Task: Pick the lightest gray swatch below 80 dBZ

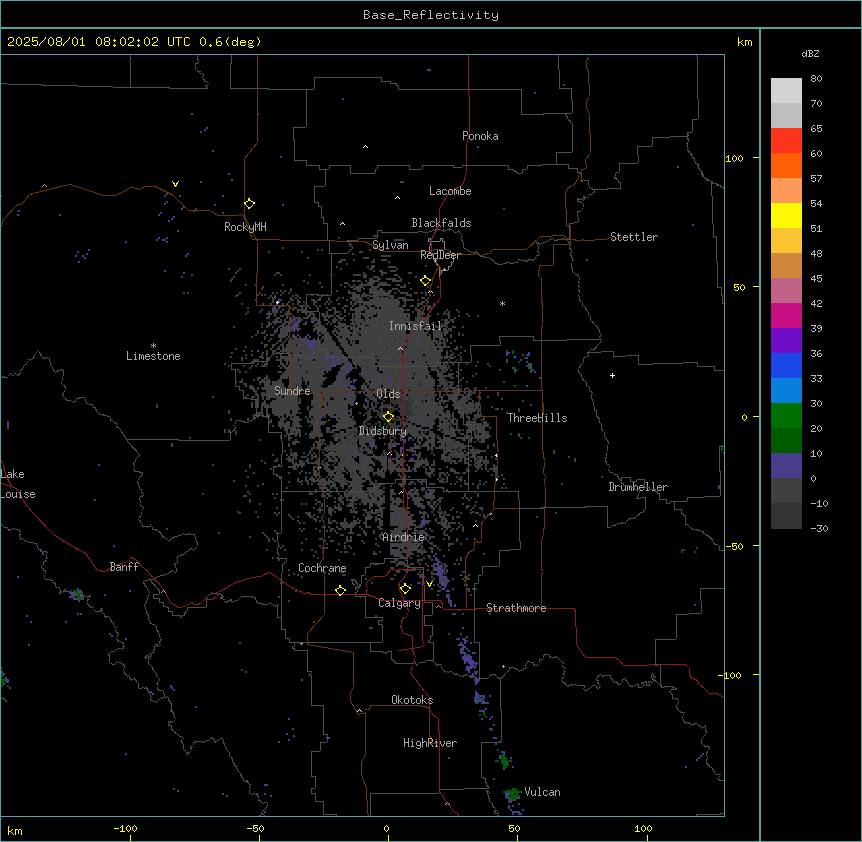Action: [x=786, y=91]
